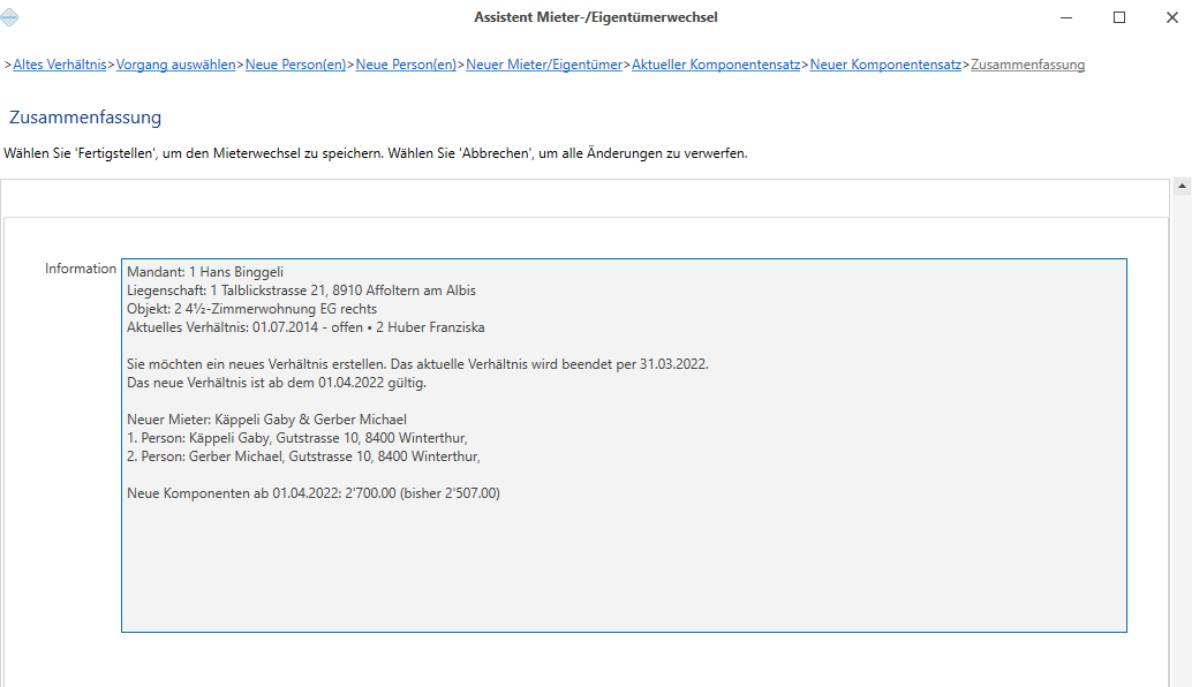Open the 'Altes Verhältnis' breadcrumb step
1192x687 pixels.
coord(59,65)
